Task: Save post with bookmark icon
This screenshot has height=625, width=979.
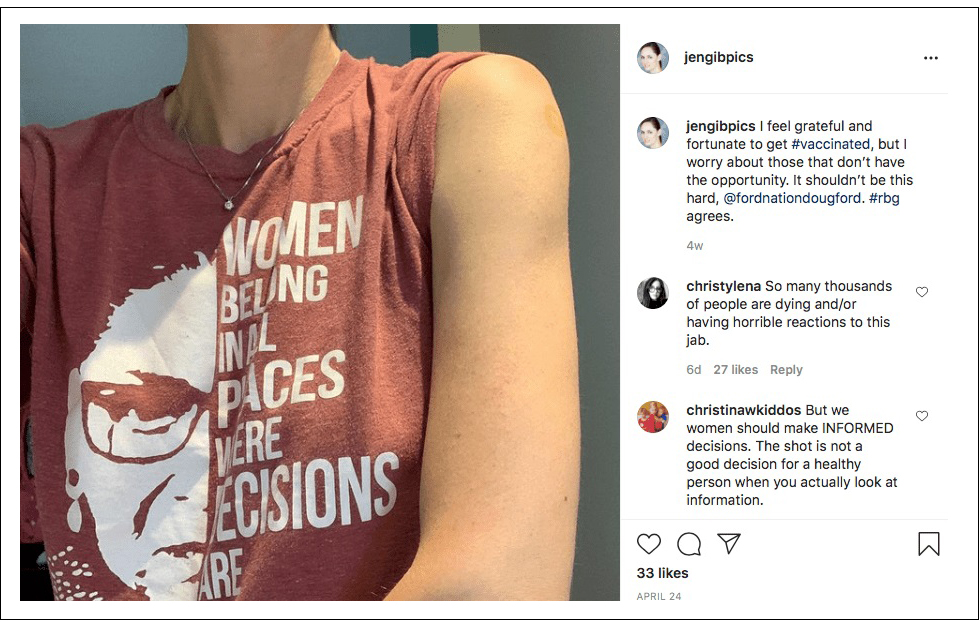Action: point(929,544)
